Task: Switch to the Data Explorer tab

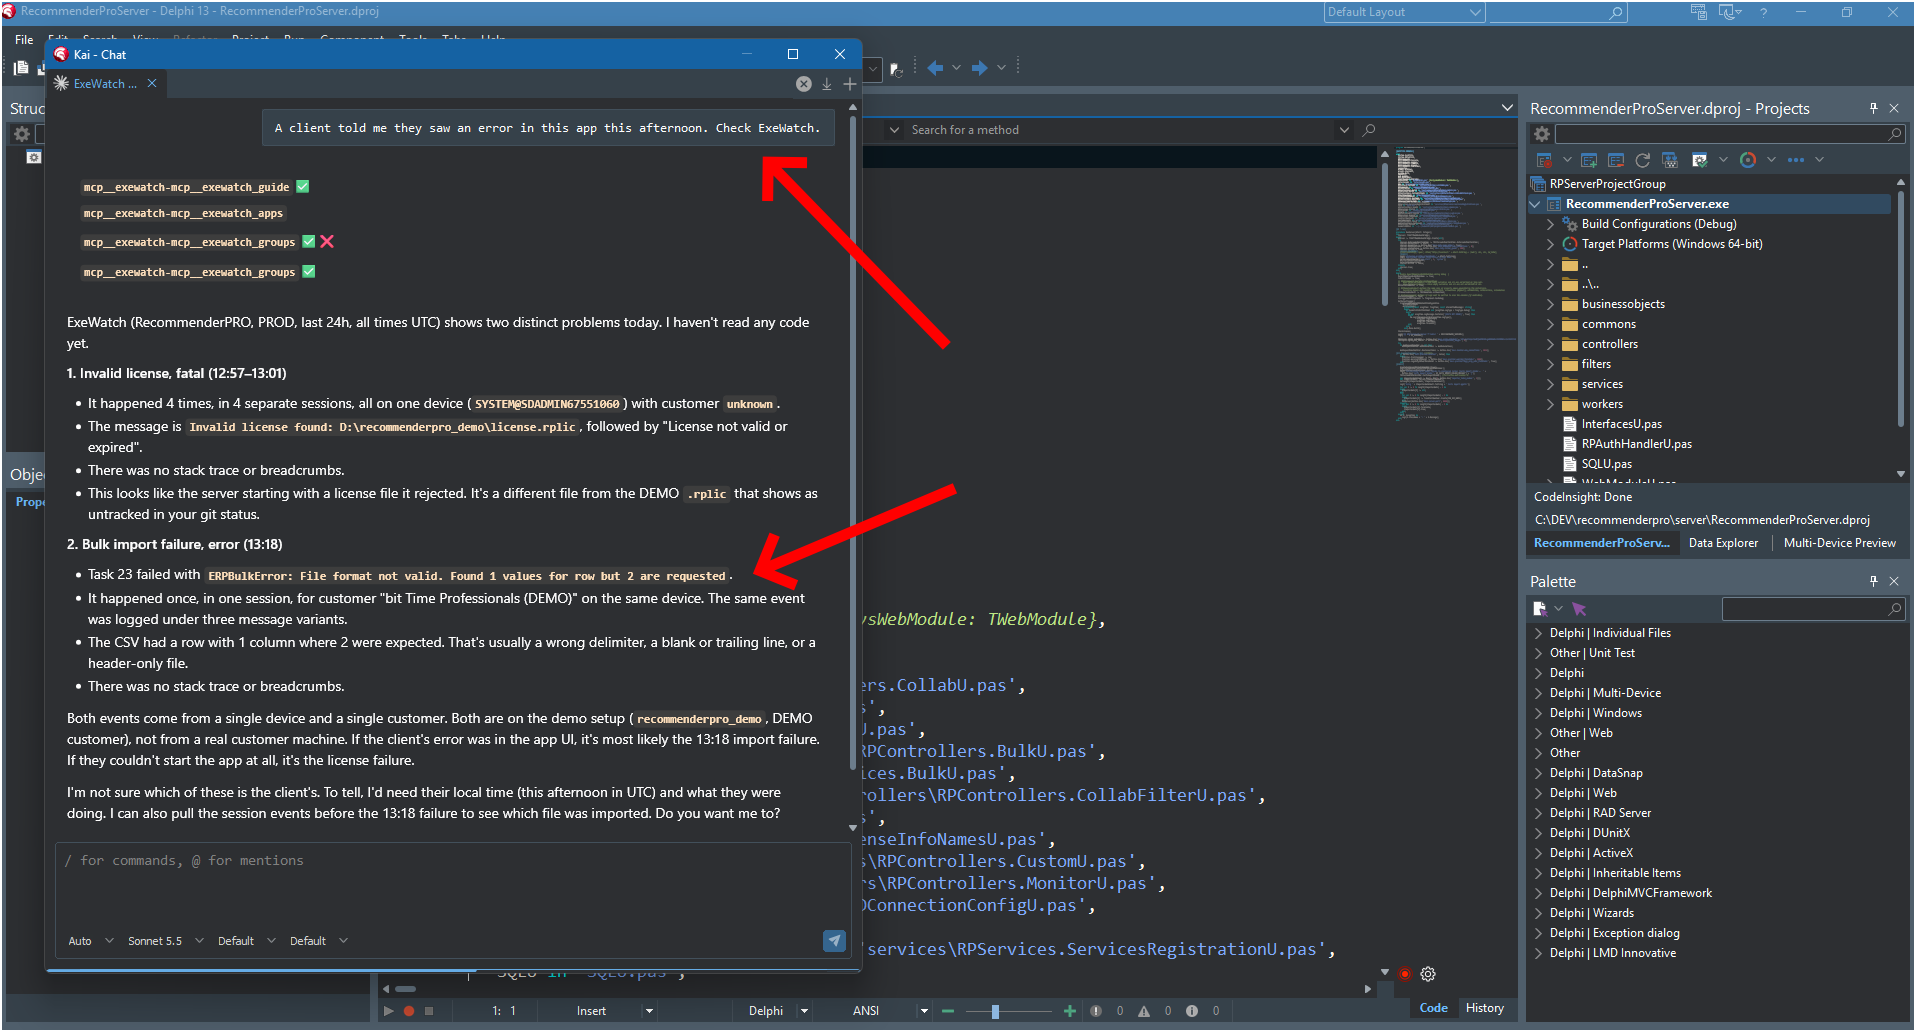Action: (1723, 543)
